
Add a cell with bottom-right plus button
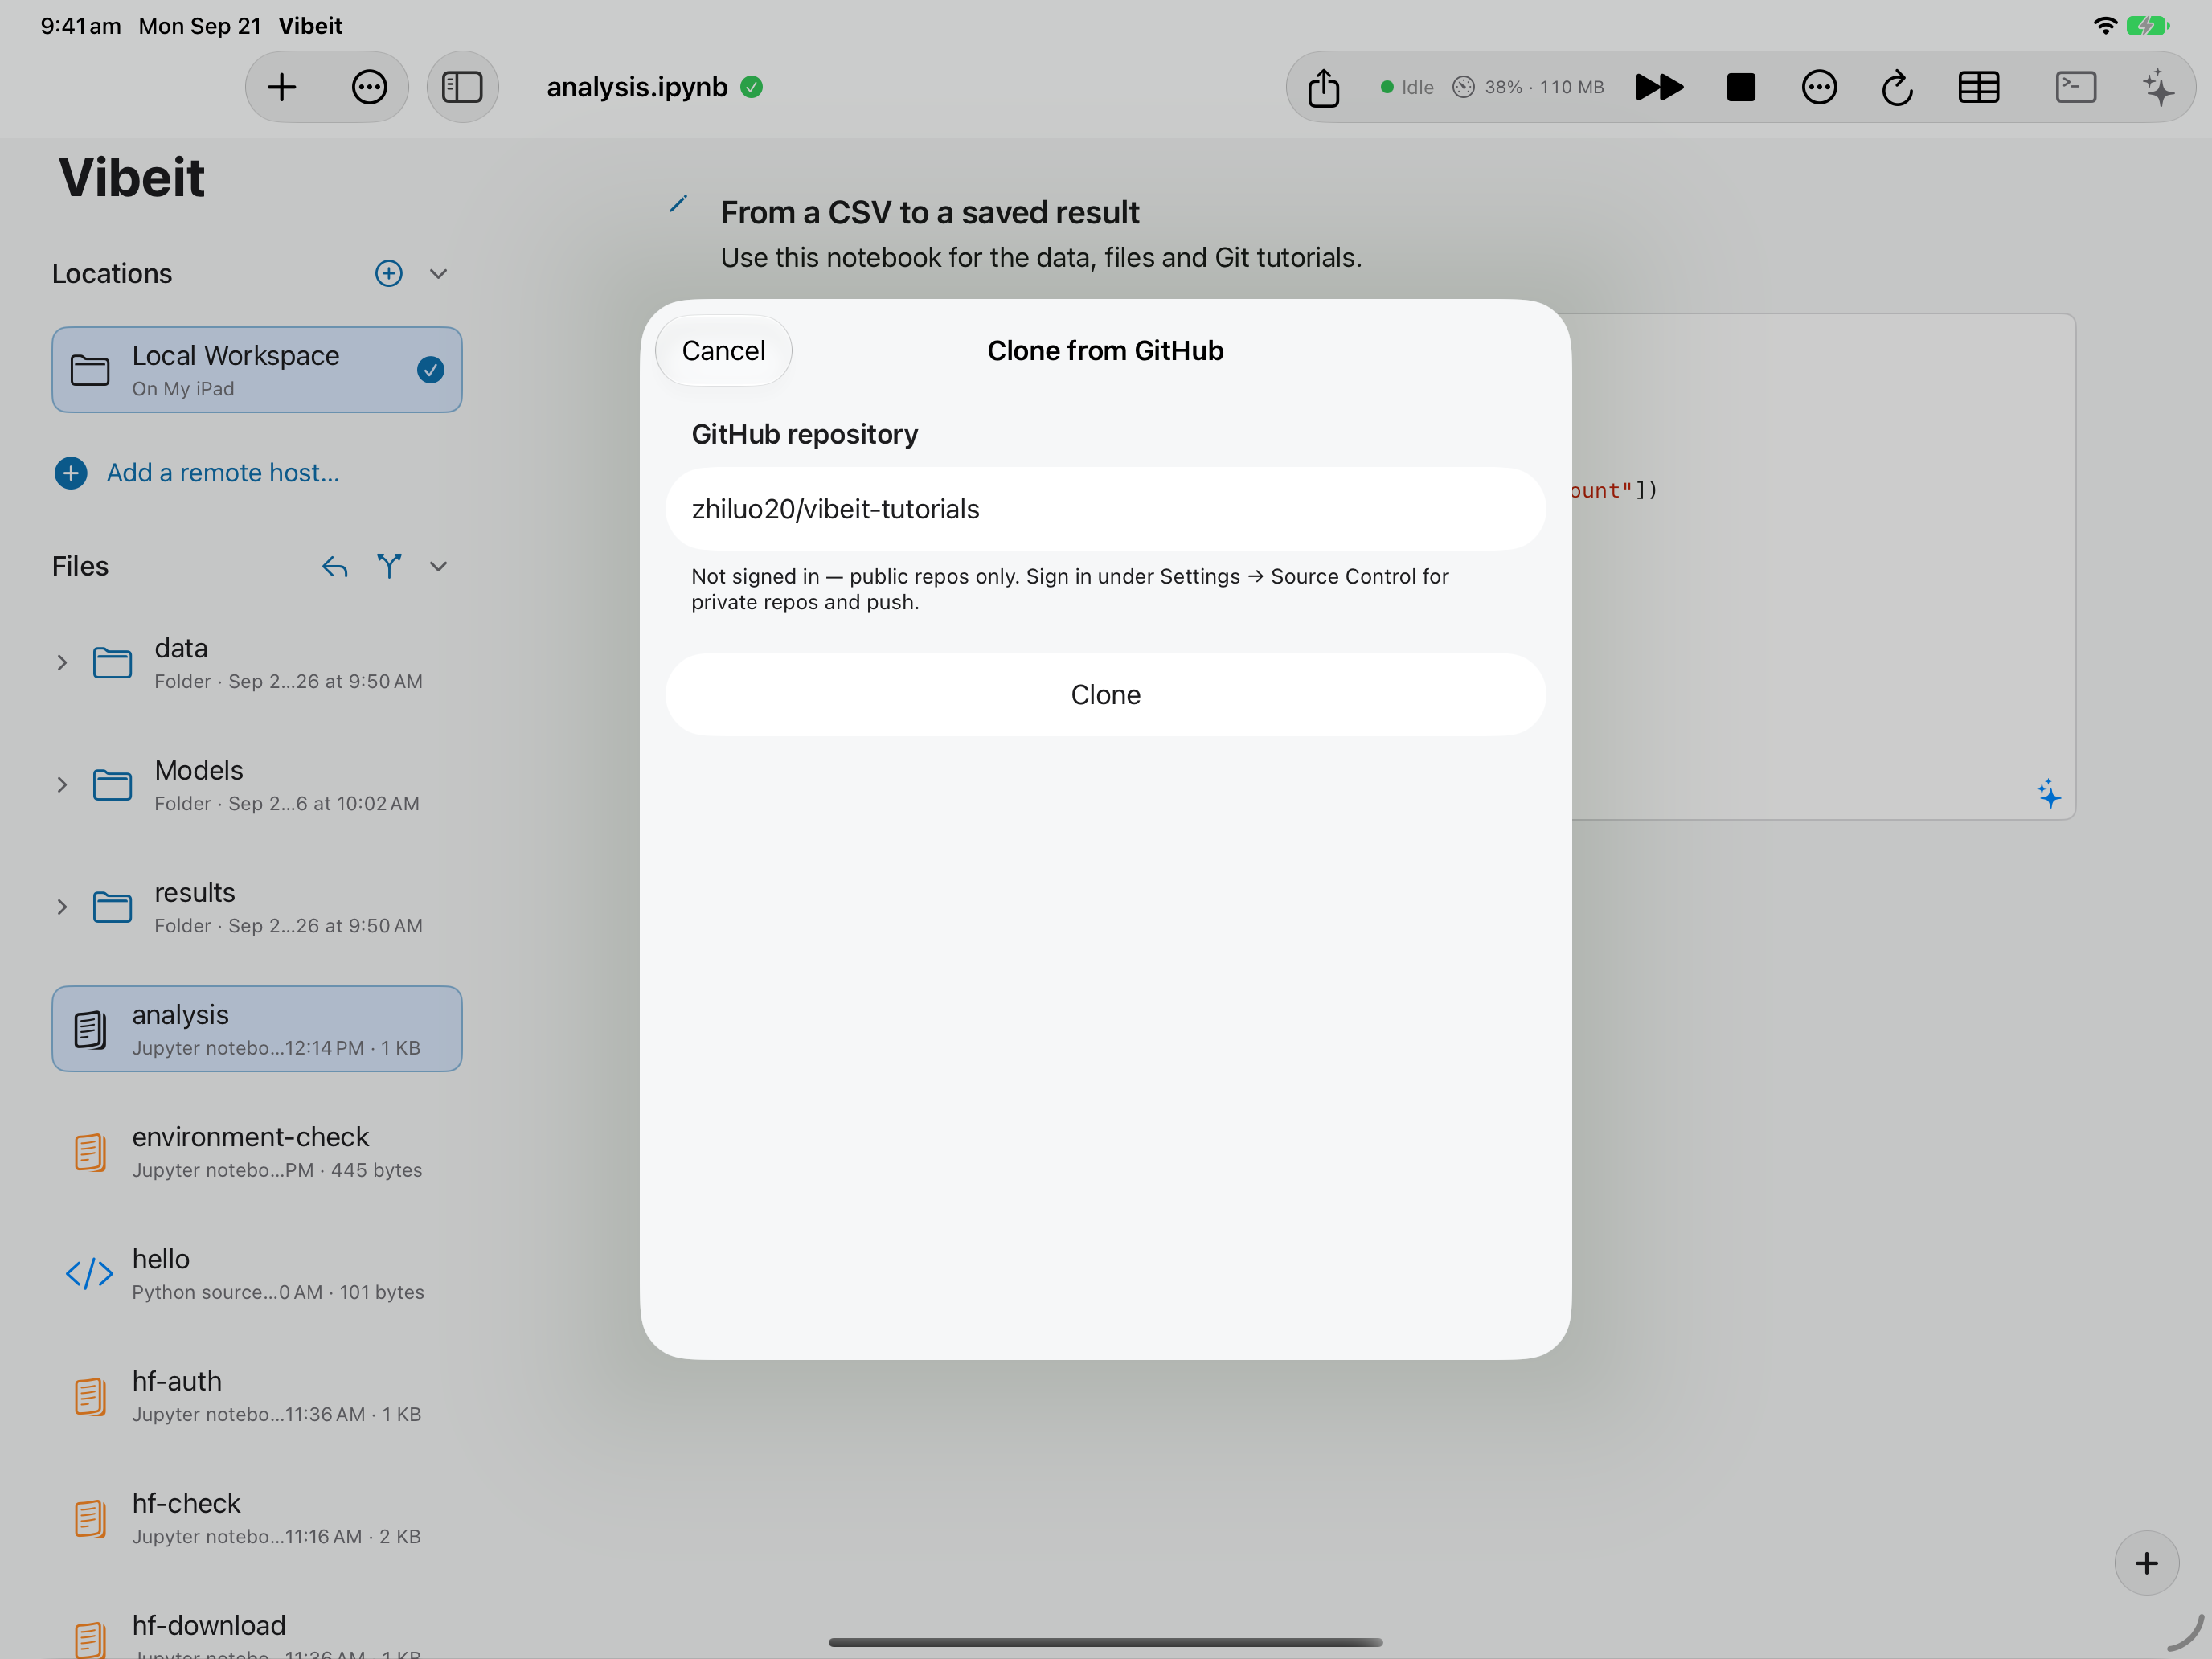point(2146,1562)
